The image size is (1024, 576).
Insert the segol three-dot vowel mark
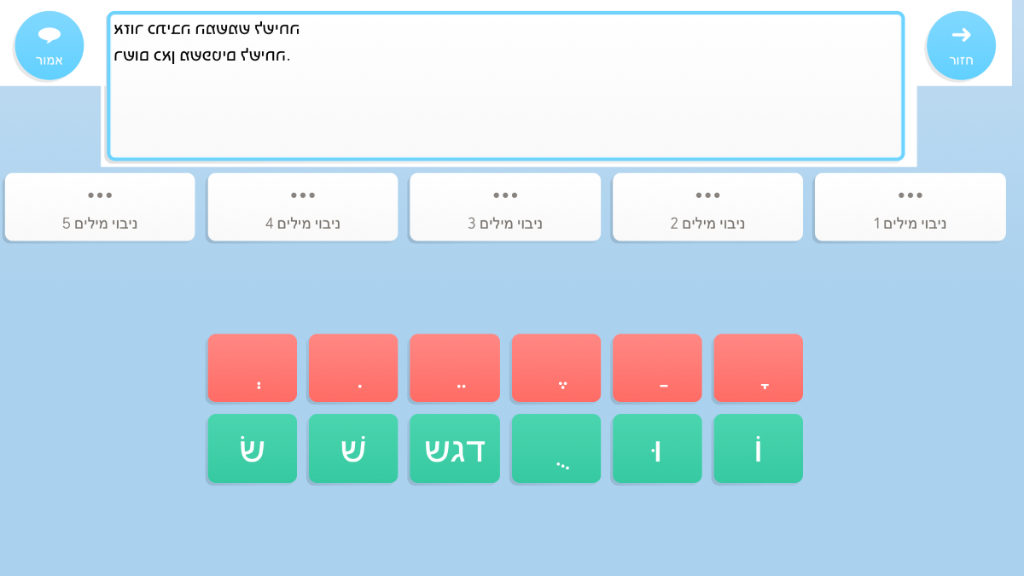click(x=556, y=368)
